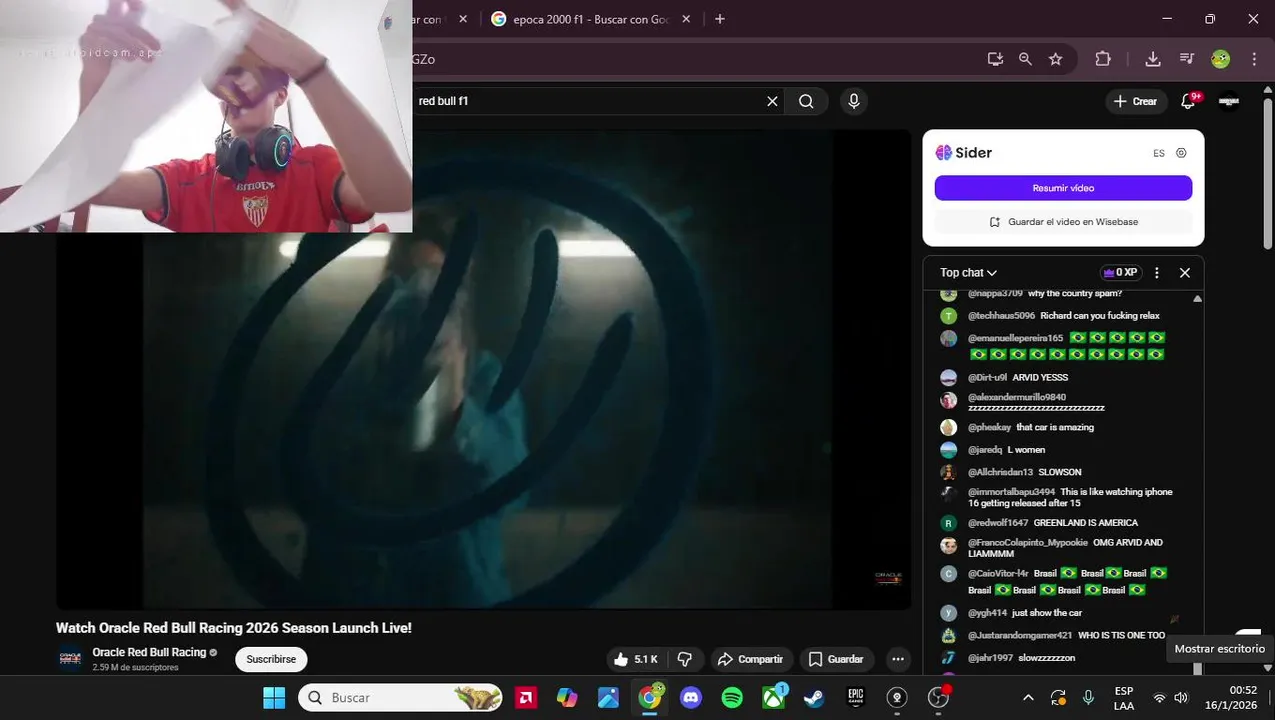This screenshot has height=720, width=1275.
Task: Click the zoom magnifier icon in address bar
Action: pos(1025,59)
